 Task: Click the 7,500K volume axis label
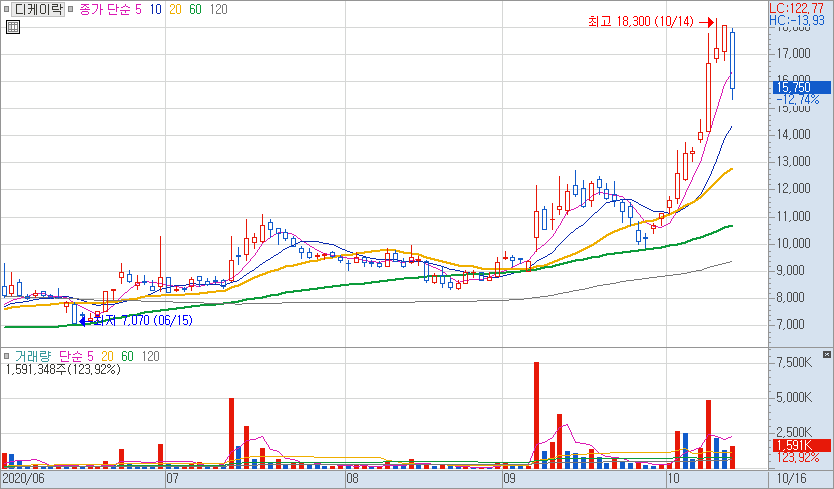click(x=794, y=363)
